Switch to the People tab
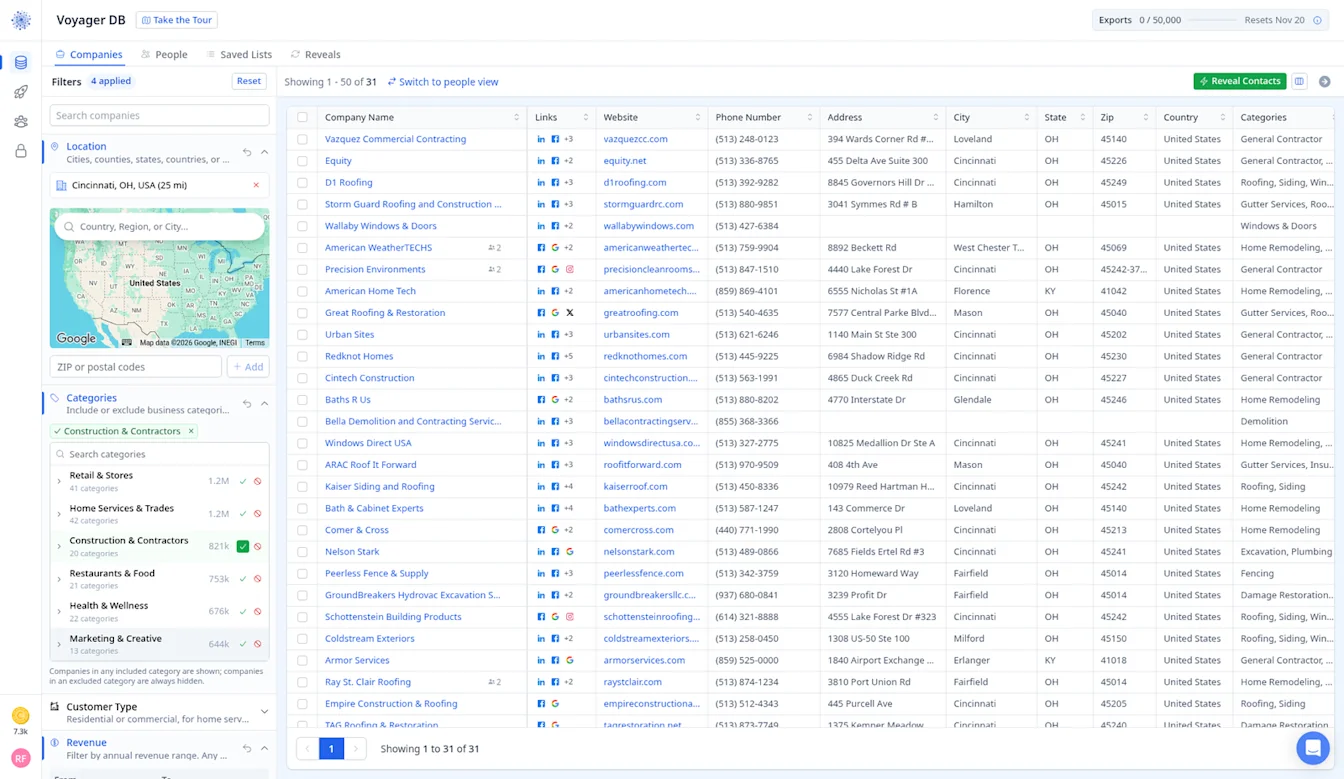 coord(164,55)
